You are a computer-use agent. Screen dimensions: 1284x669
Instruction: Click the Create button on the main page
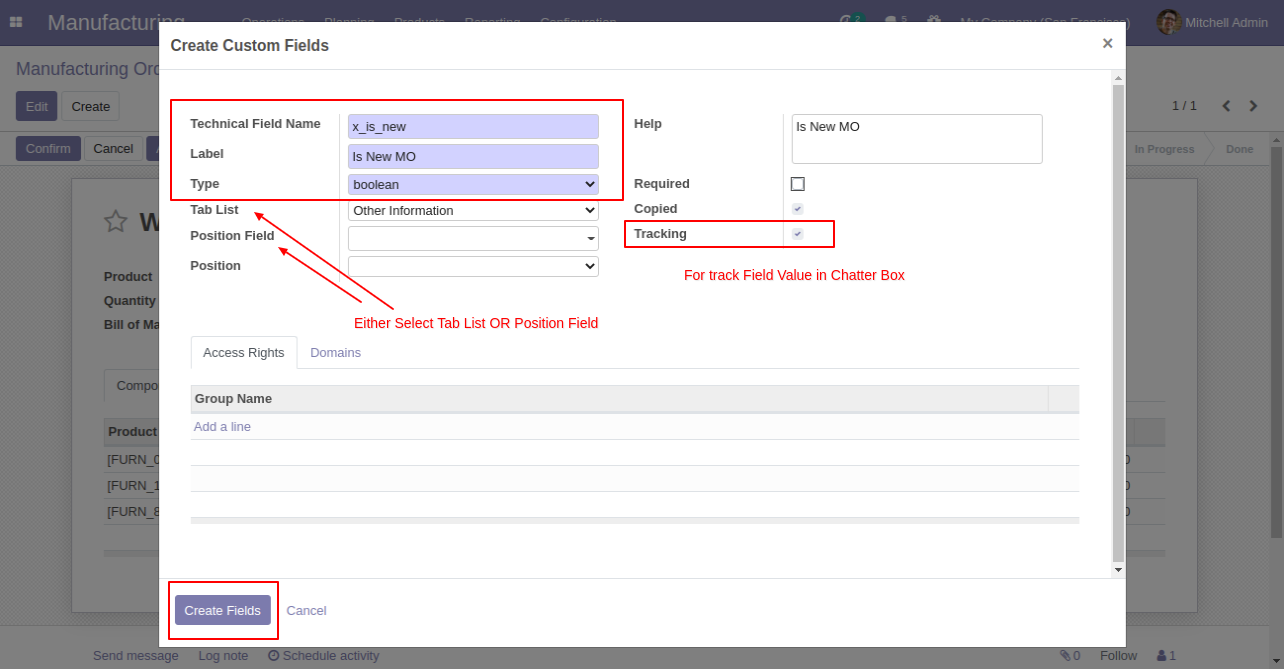(x=91, y=106)
